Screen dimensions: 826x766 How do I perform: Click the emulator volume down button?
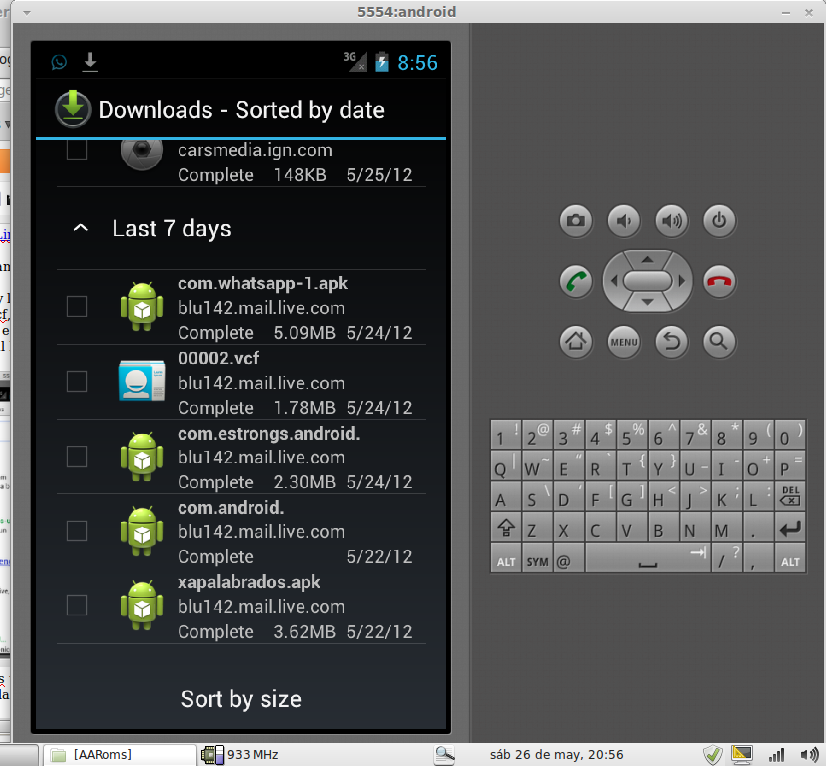point(624,220)
